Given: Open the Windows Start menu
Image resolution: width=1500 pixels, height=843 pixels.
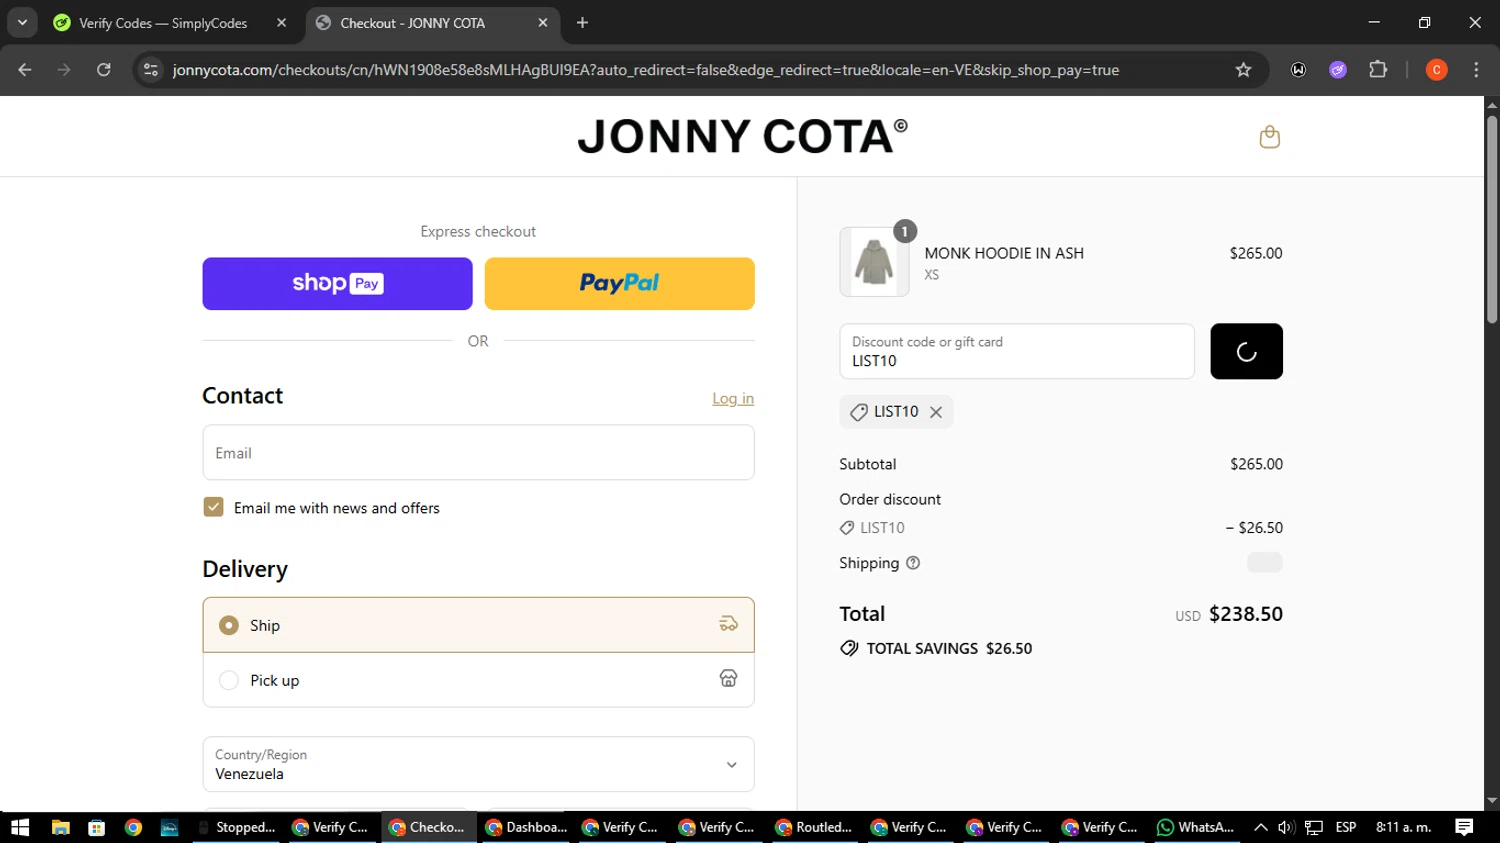Looking at the screenshot, I should pos(20,827).
